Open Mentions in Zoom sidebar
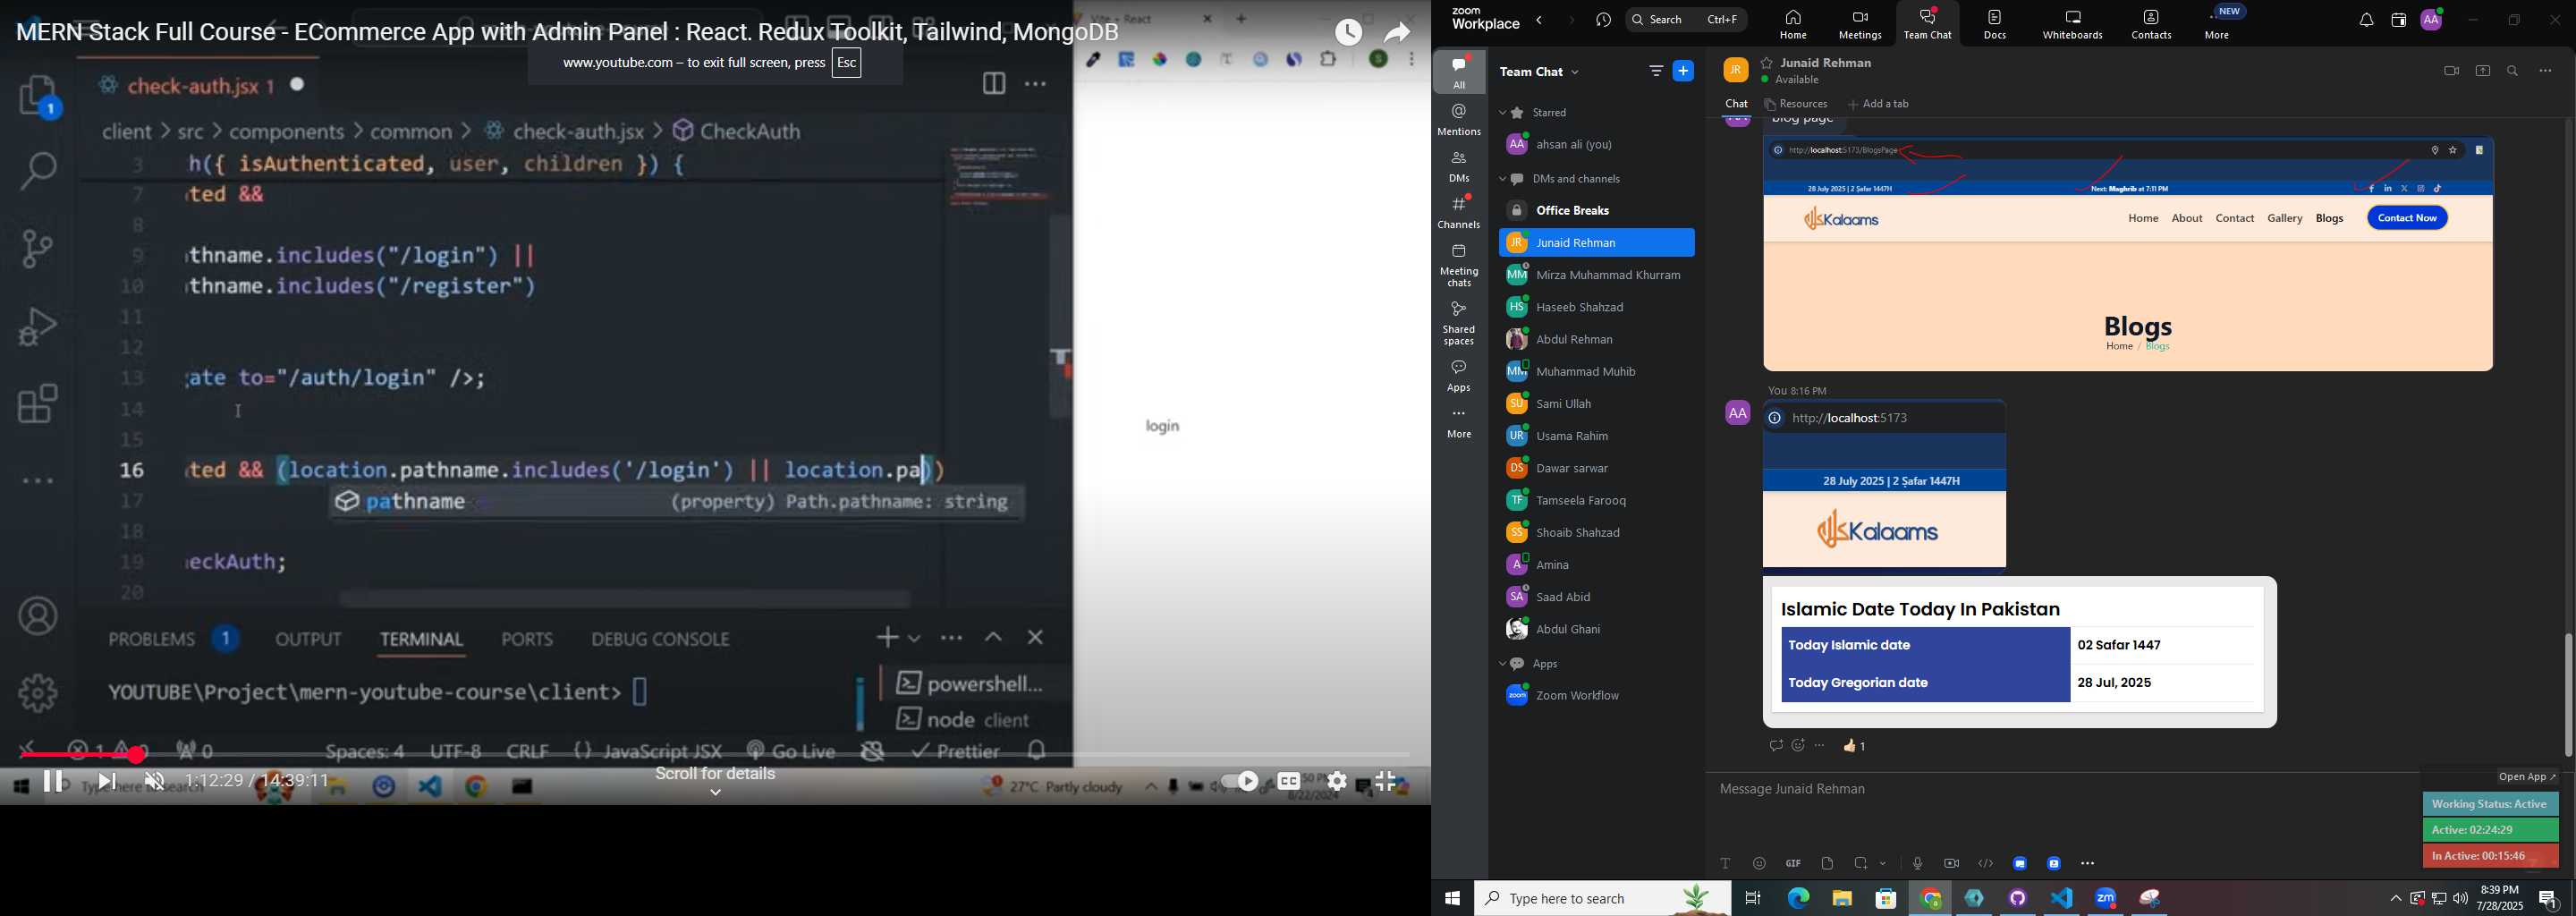The image size is (2576, 916). click(1459, 120)
